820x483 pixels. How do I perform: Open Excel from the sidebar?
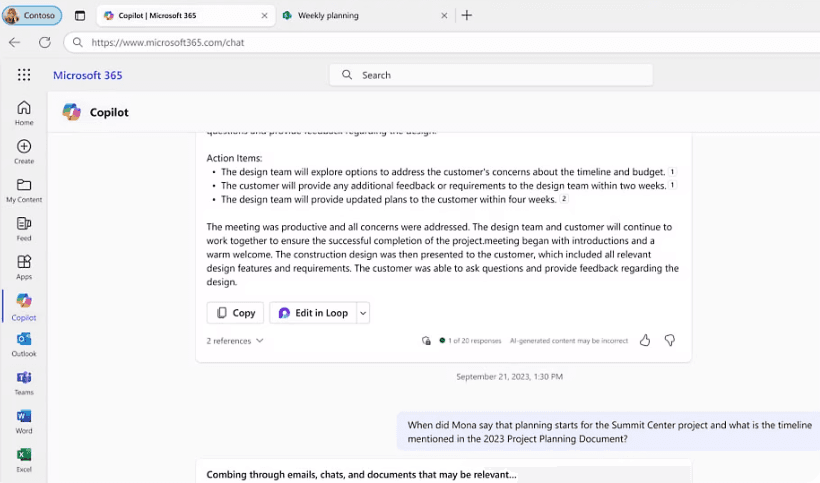point(24,459)
